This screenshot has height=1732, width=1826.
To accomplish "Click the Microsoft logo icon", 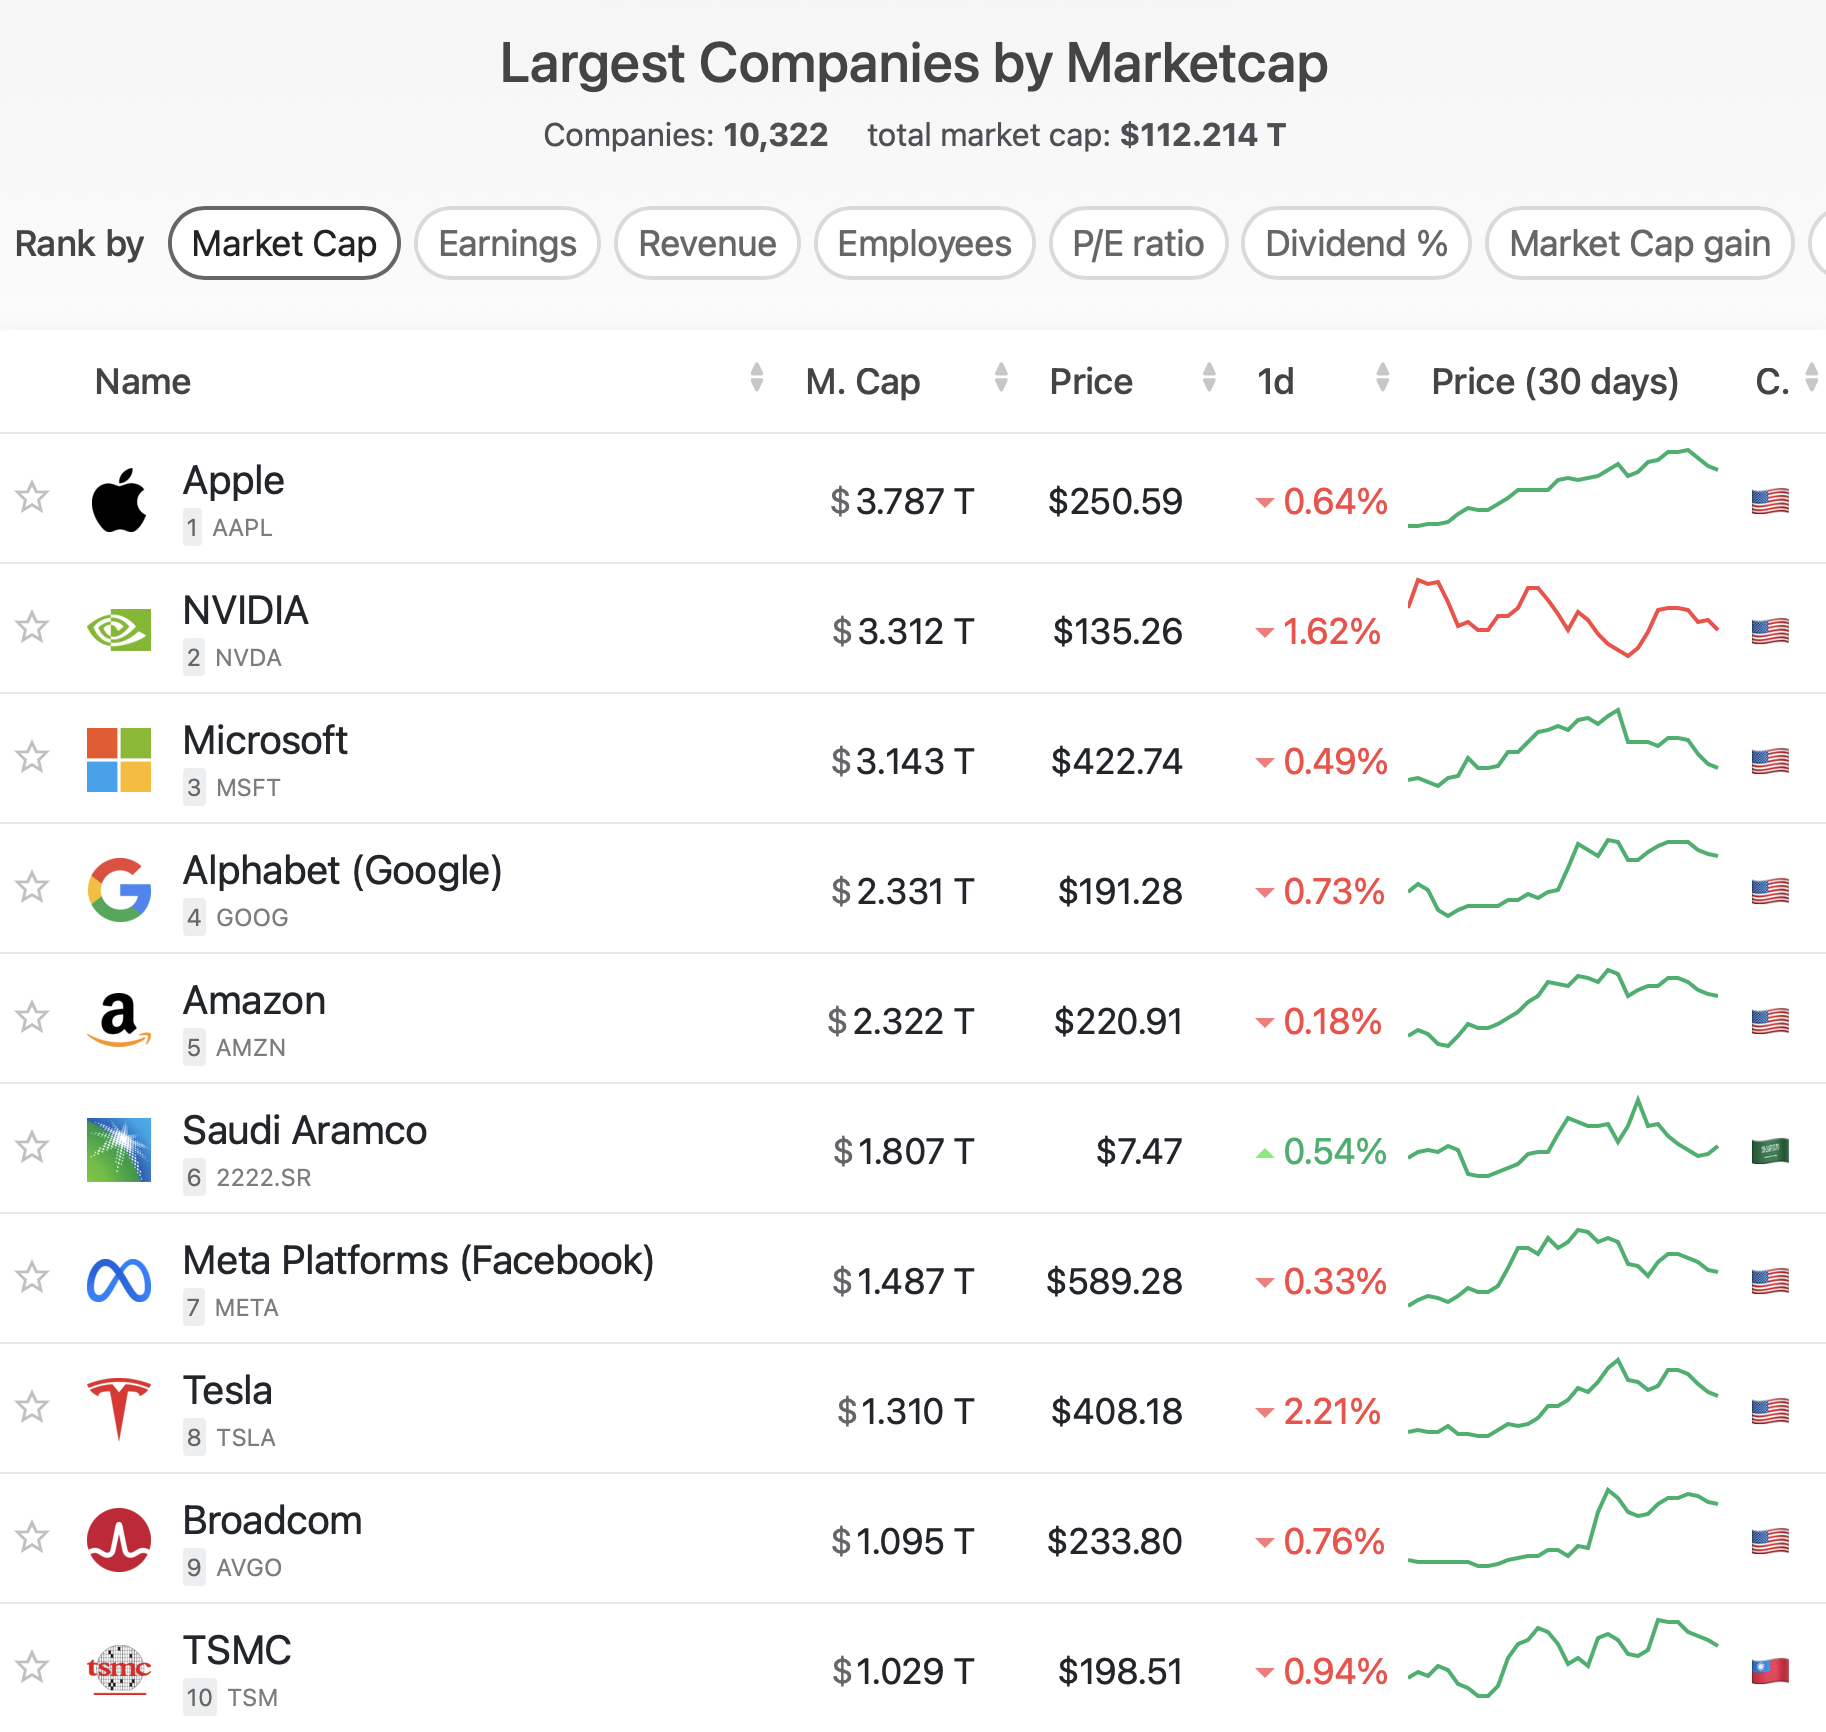I will 119,760.
